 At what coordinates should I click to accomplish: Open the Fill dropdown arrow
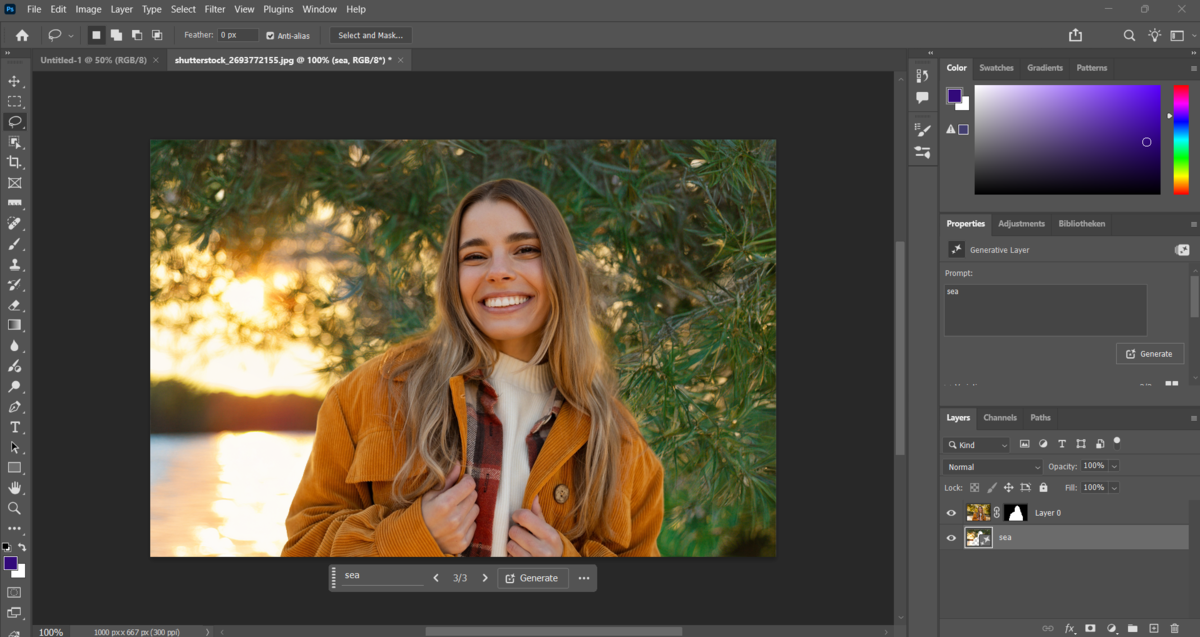[1114, 488]
